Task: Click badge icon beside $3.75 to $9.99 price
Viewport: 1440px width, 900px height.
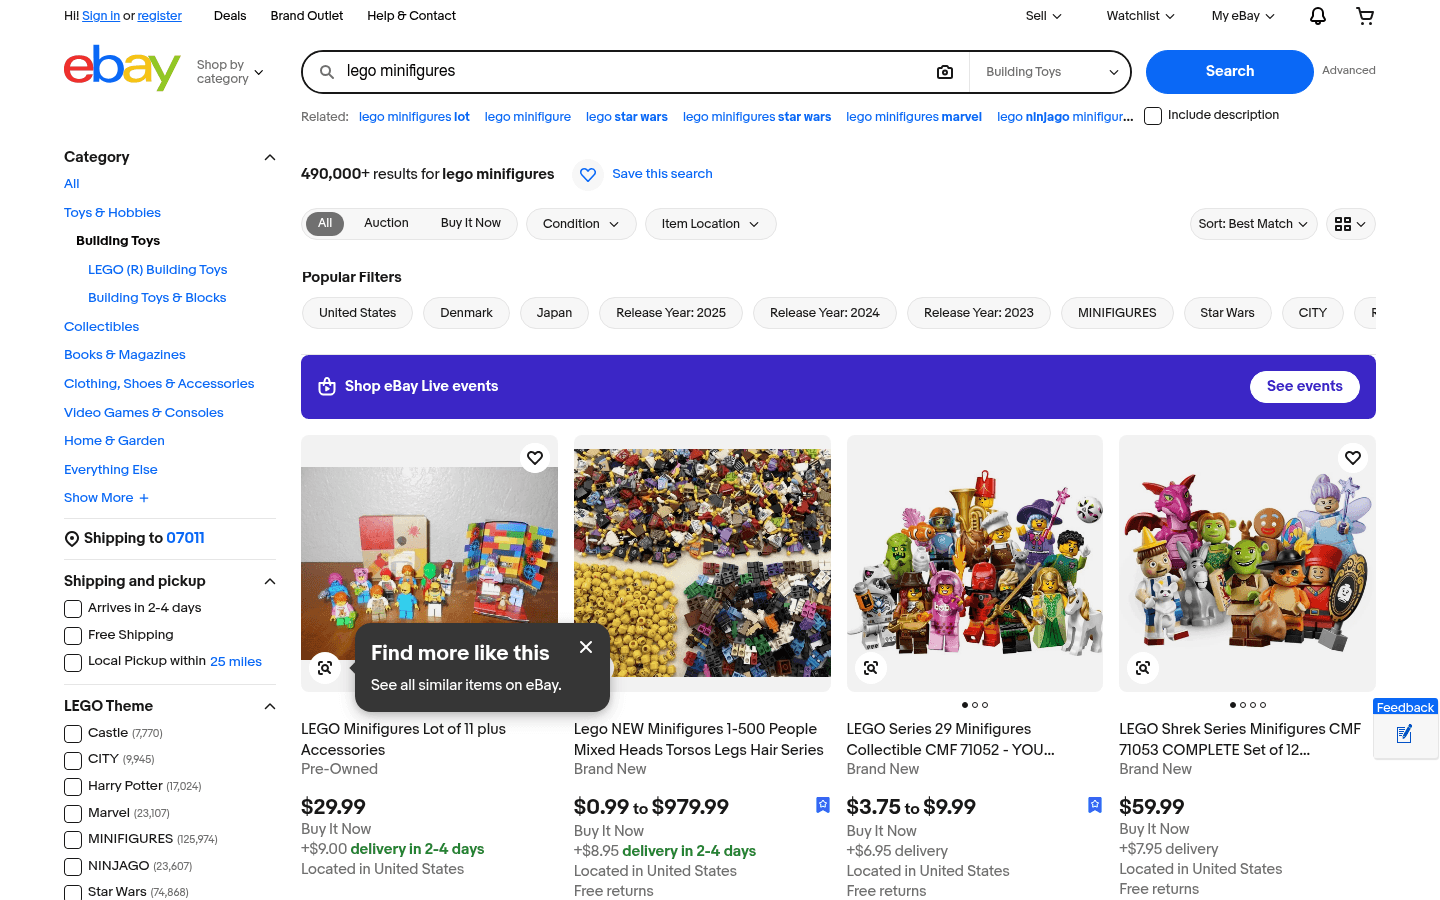Action: 1095,805
